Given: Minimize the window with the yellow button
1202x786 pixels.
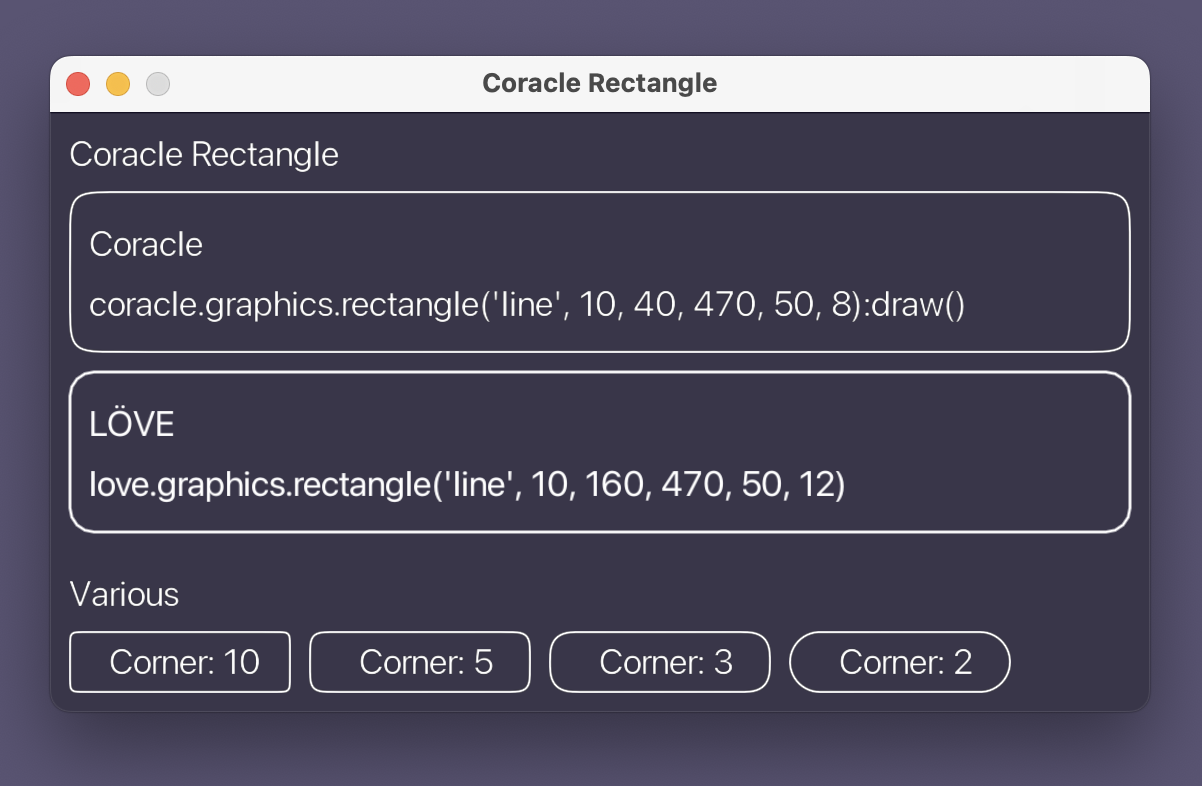Looking at the screenshot, I should point(118,84).
